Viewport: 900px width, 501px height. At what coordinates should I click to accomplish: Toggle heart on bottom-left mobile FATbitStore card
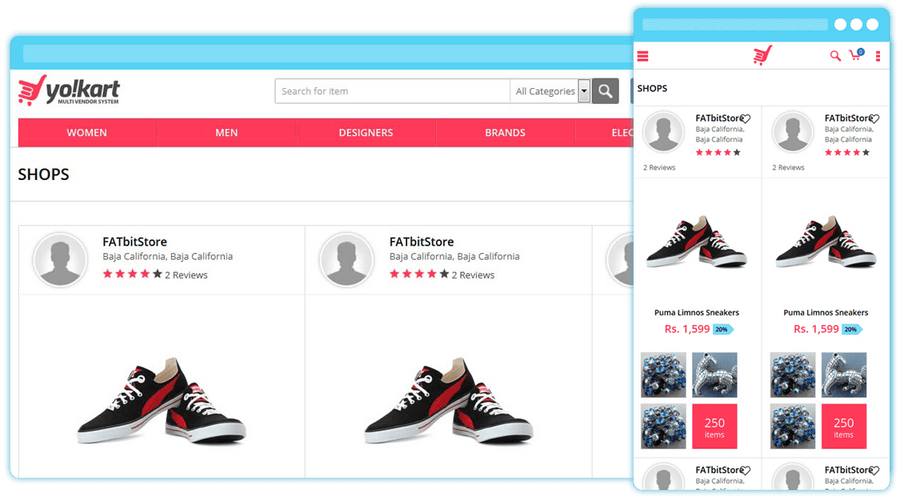click(x=746, y=471)
